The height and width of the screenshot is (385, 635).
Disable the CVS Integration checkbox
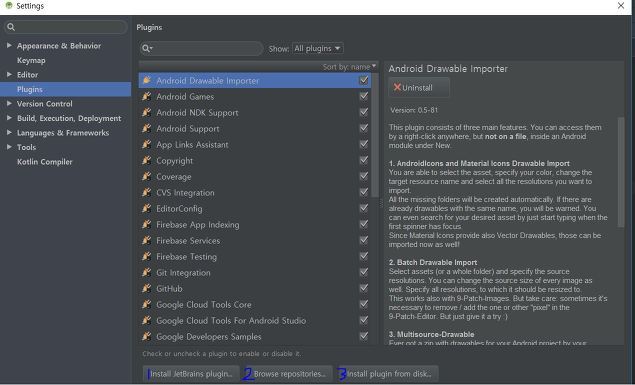pyautogui.click(x=364, y=192)
